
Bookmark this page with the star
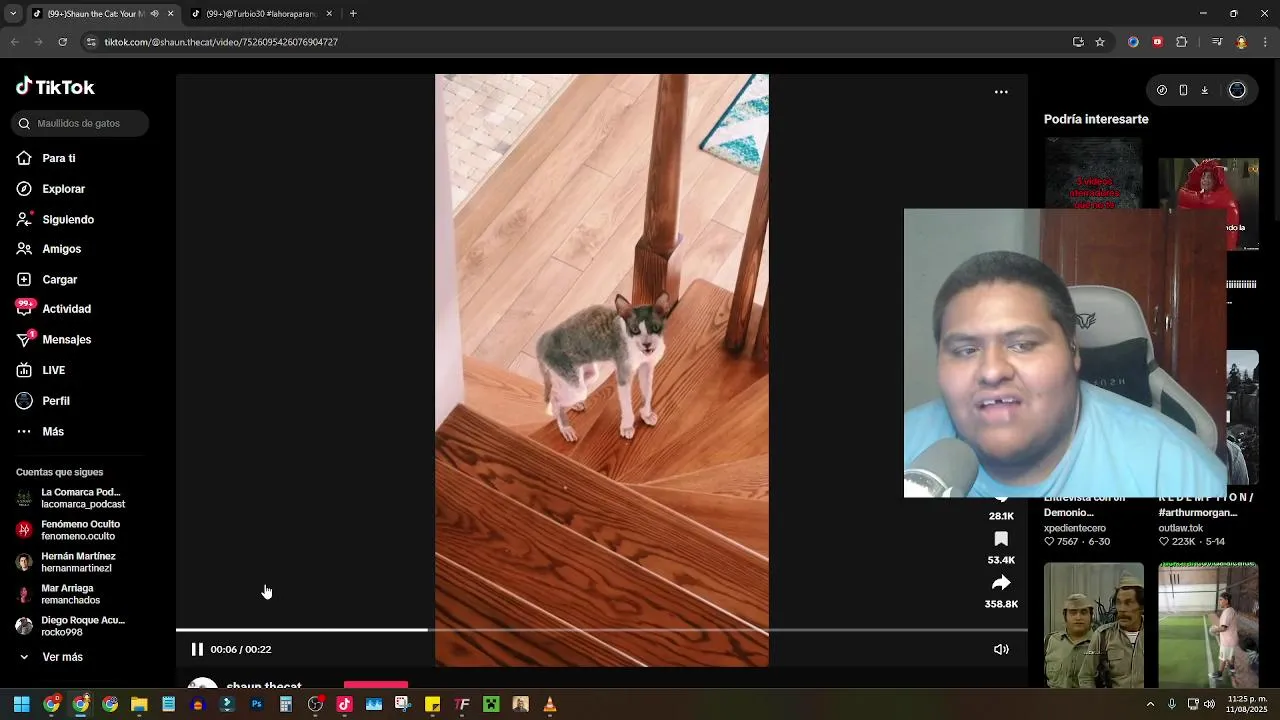(1100, 42)
